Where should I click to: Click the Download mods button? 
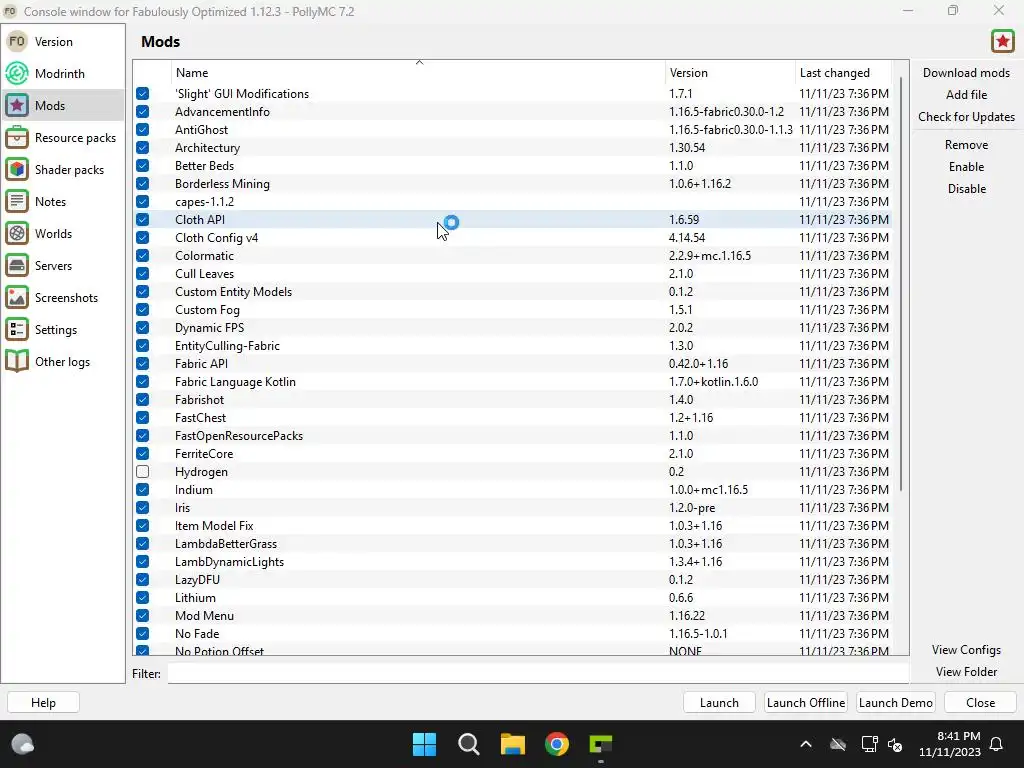click(966, 72)
